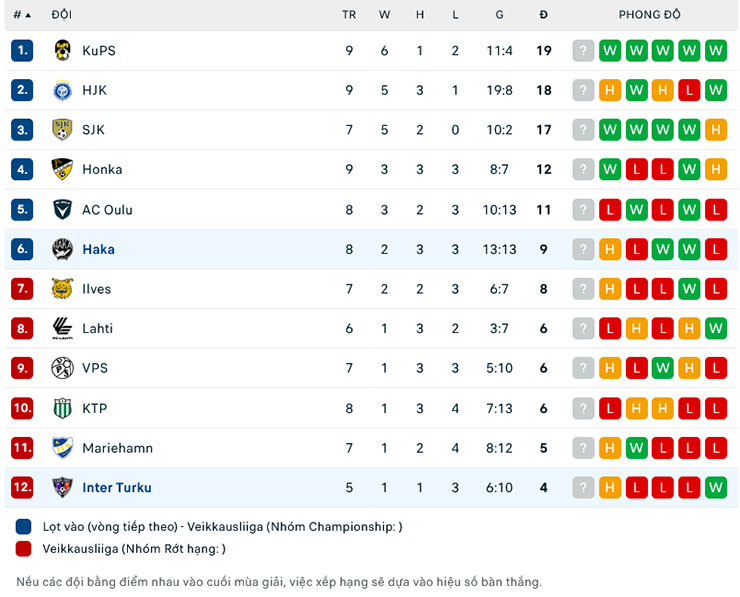The image size is (740, 597).
Task: Sort standings by the TR matches header
Action: (x=349, y=15)
